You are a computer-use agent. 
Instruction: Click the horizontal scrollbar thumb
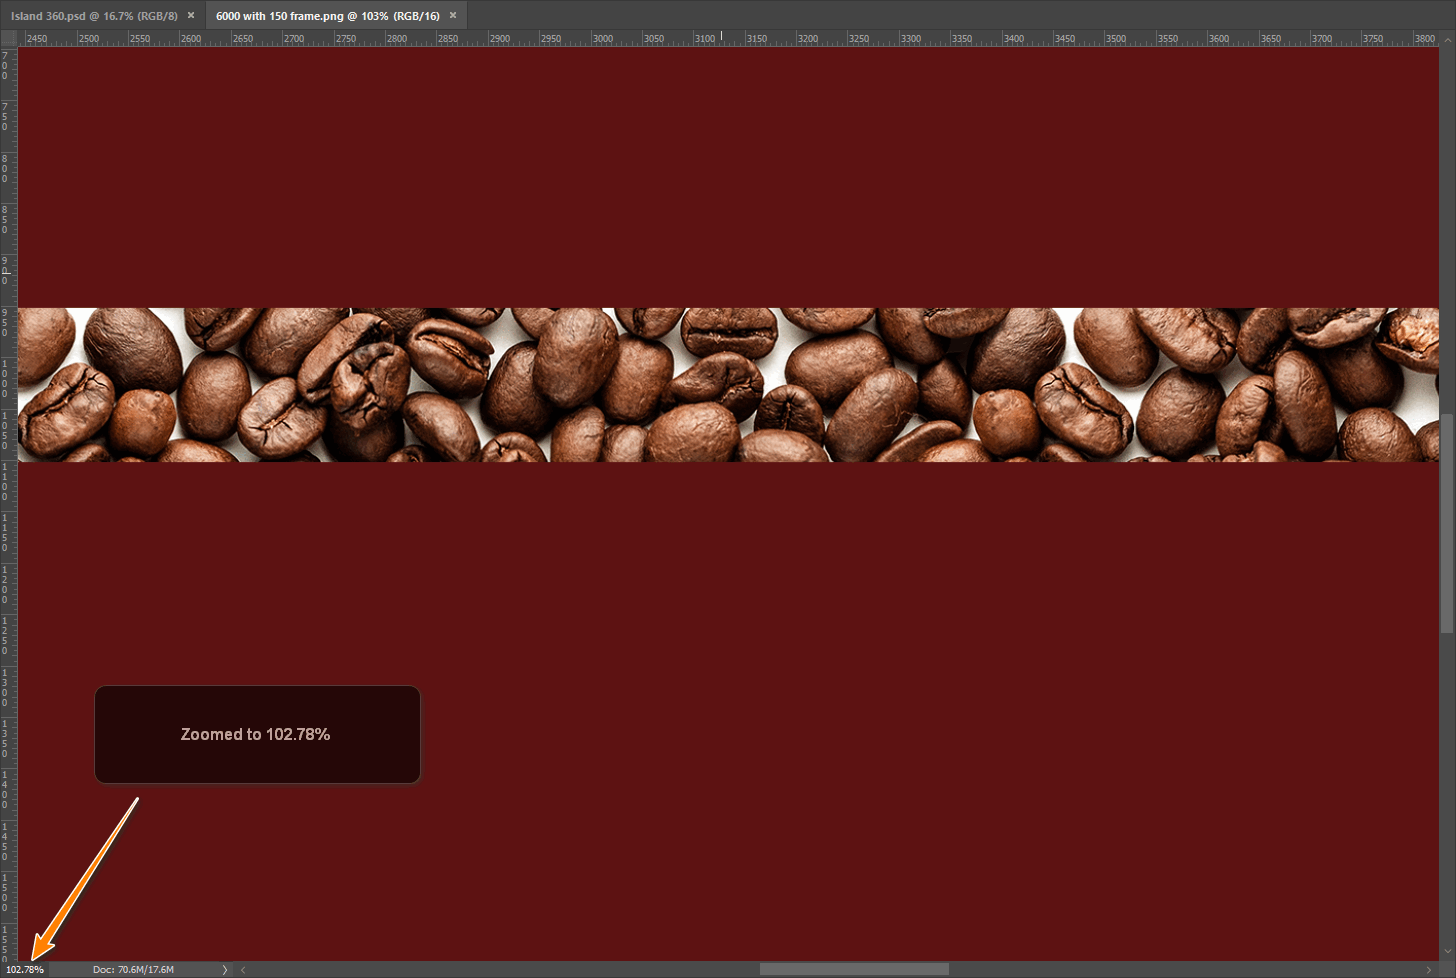coord(853,969)
